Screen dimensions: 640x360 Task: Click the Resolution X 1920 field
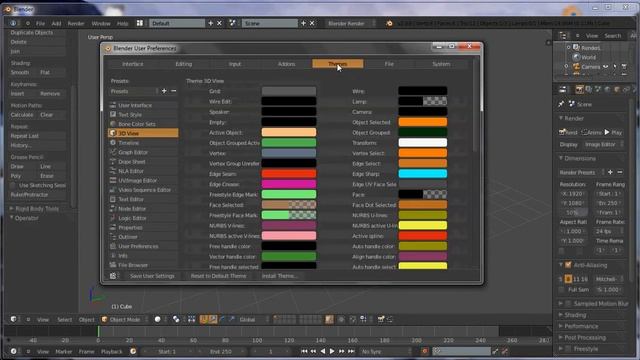click(573, 194)
